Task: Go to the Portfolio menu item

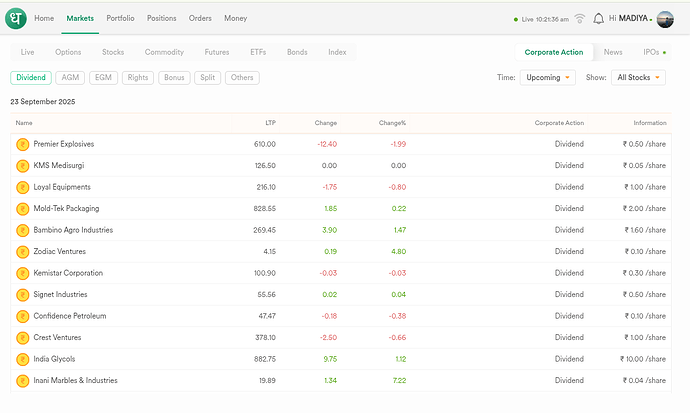Action: (120, 18)
